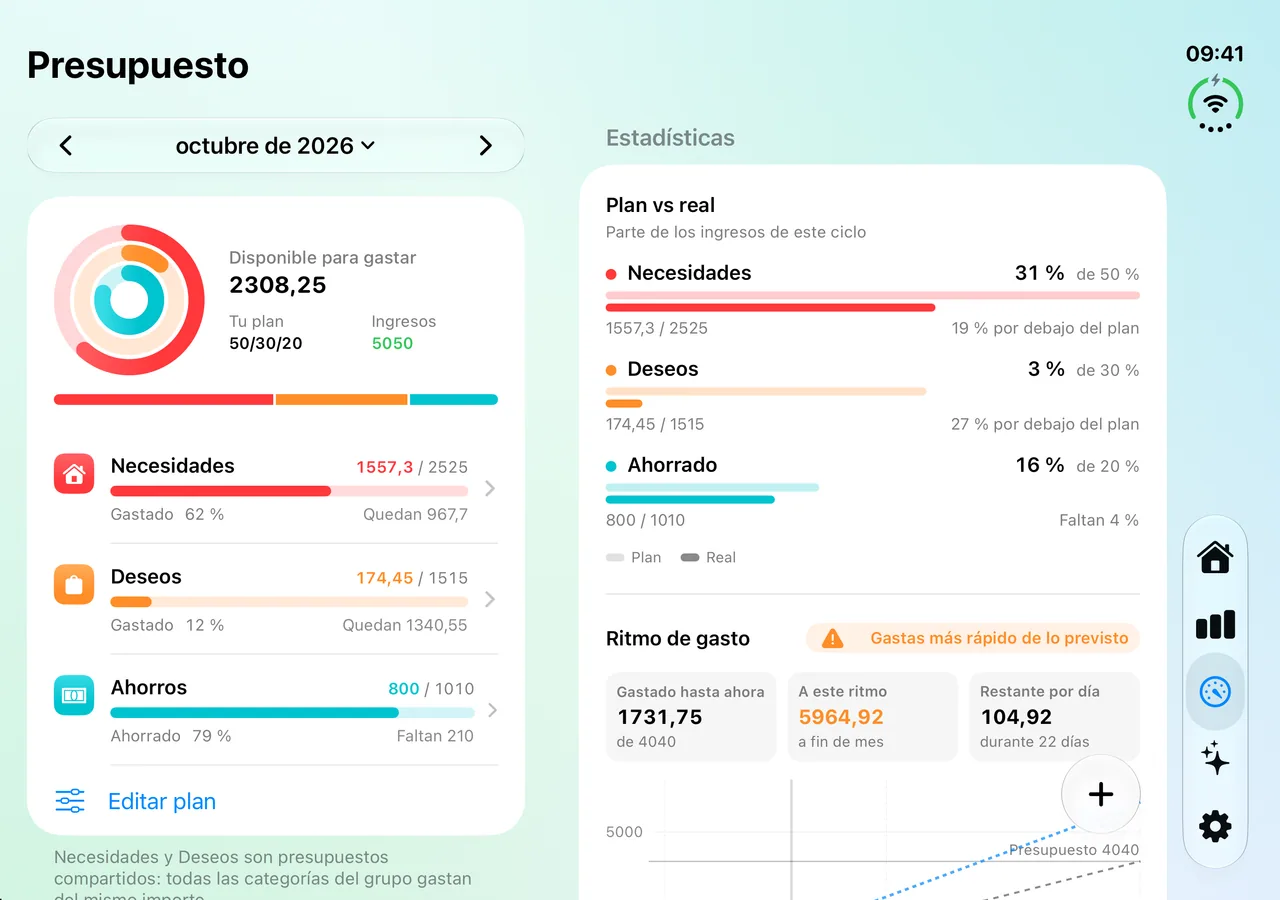
Task: Select Deseos in Plan vs real
Action: click(x=873, y=397)
